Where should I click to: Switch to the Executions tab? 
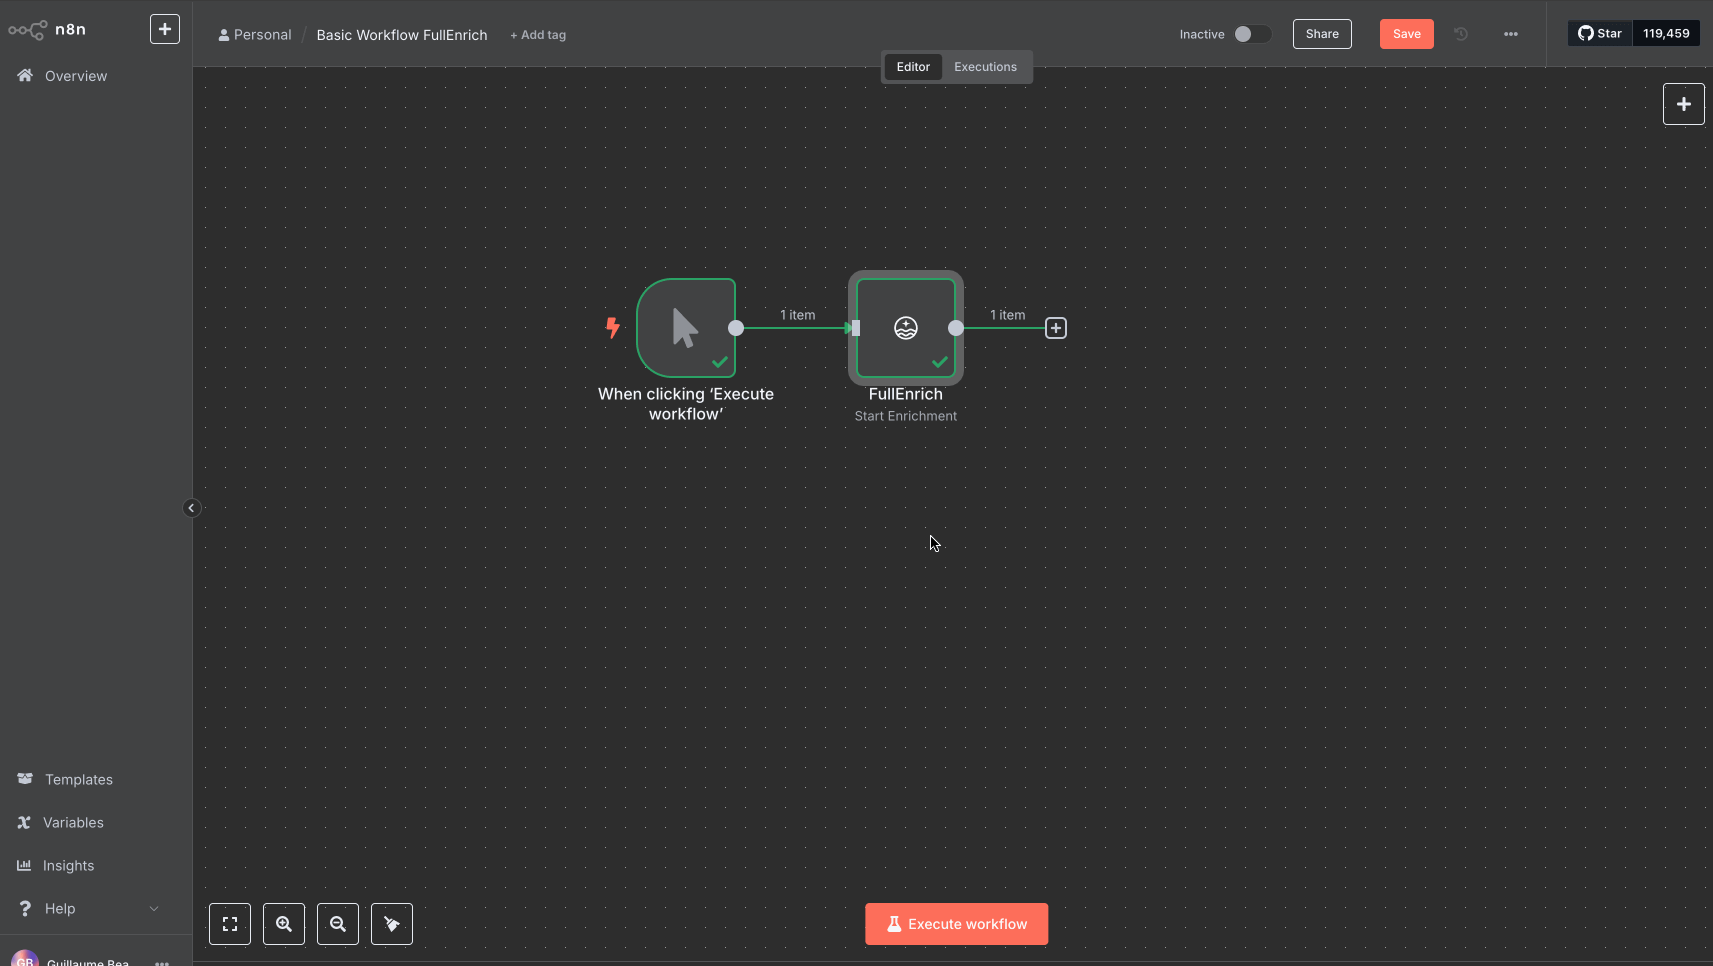985,67
